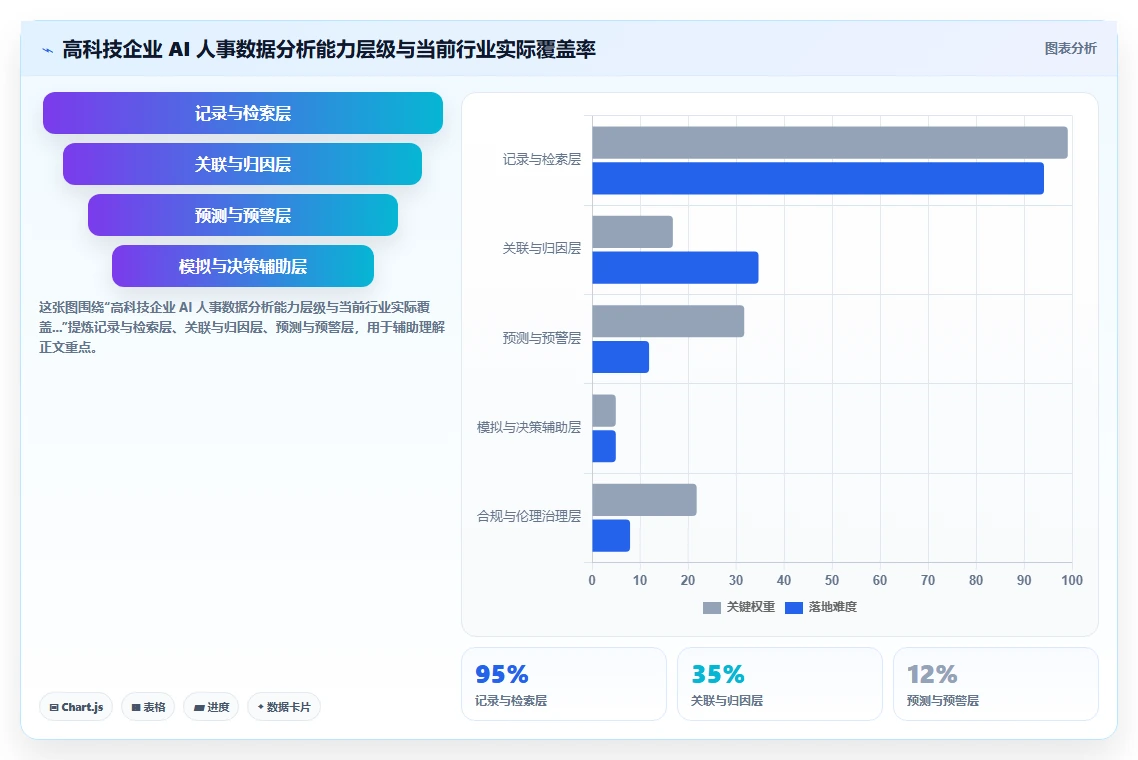Click the description paragraph below the funnel

[x=242, y=327]
